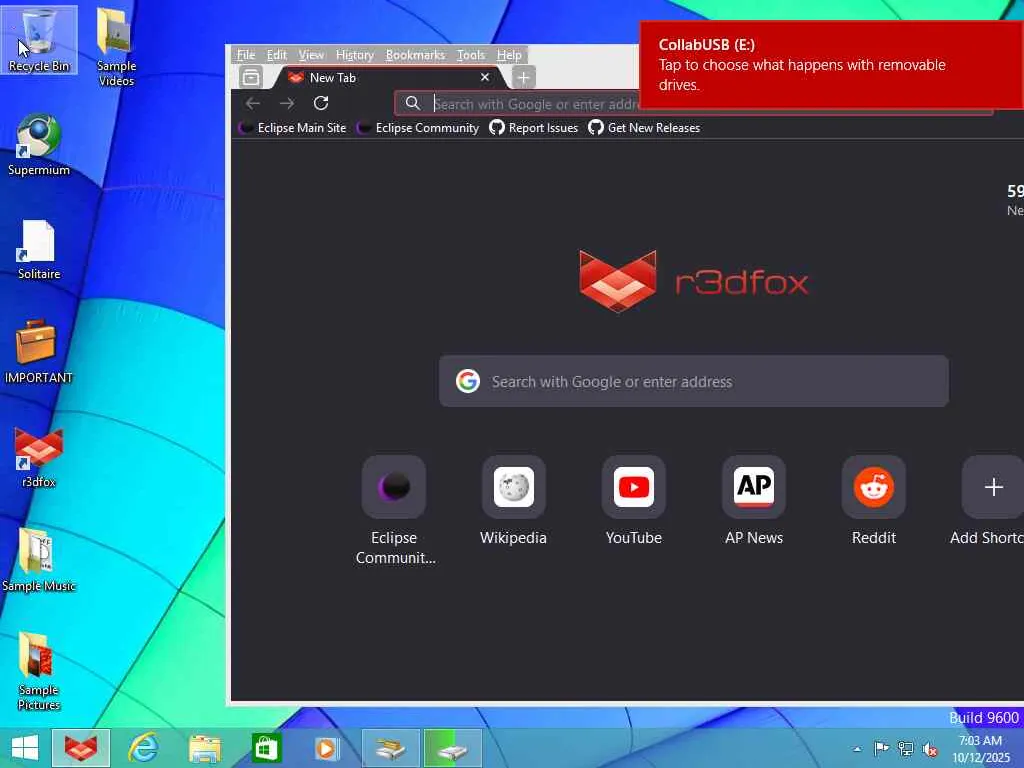Open the Report Issues bookmark

click(x=534, y=128)
